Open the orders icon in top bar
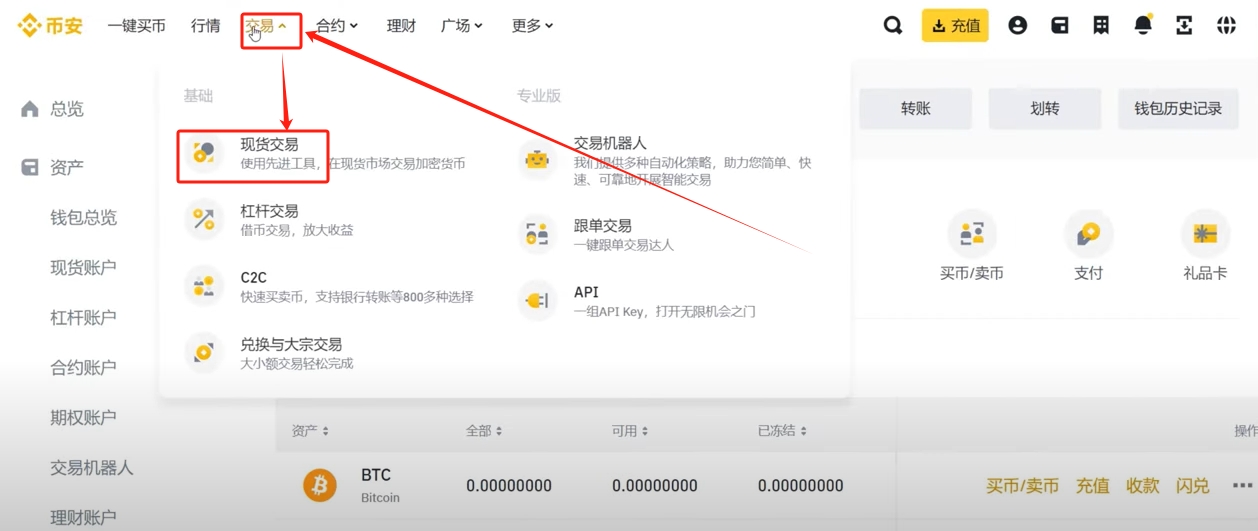Viewport: 1258px width, 531px height. (1101, 26)
